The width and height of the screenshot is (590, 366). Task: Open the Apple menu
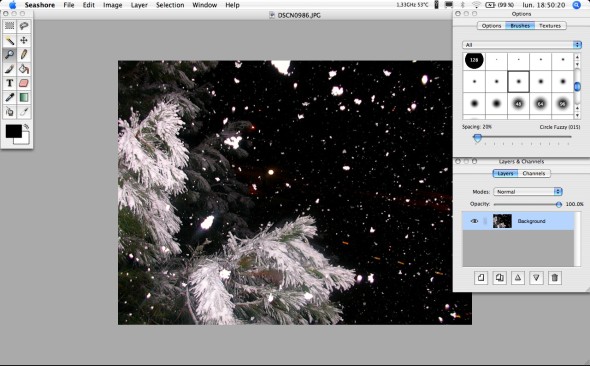[x=12, y=5]
